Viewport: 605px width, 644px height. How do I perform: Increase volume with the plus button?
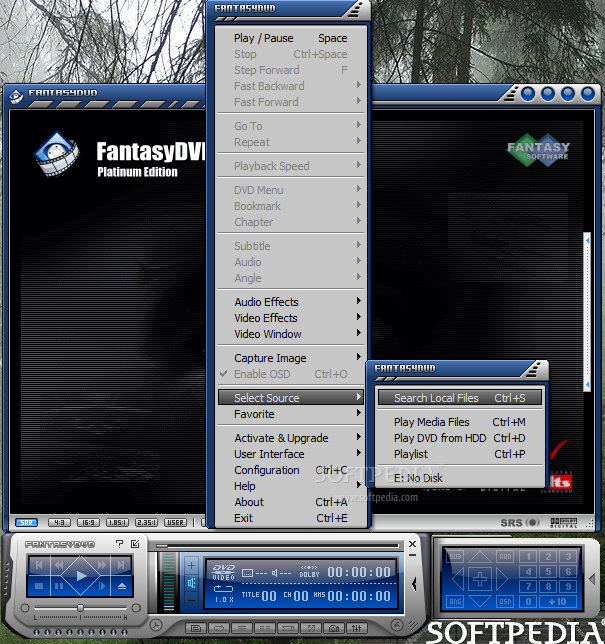click(191, 566)
